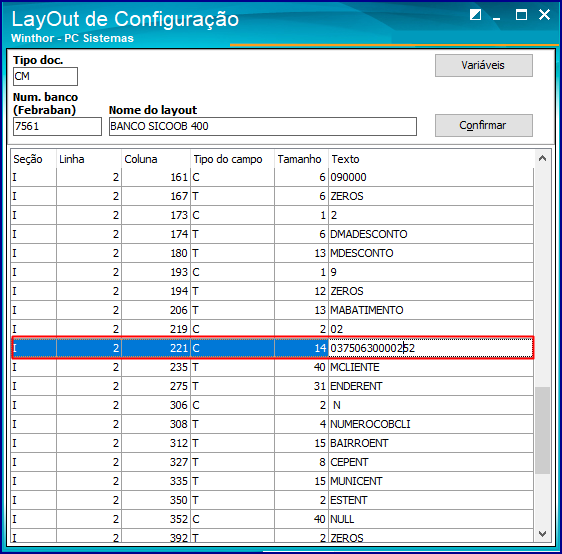The image size is (562, 554).
Task: Select the ENDERENT text cell
Action: click(431, 386)
